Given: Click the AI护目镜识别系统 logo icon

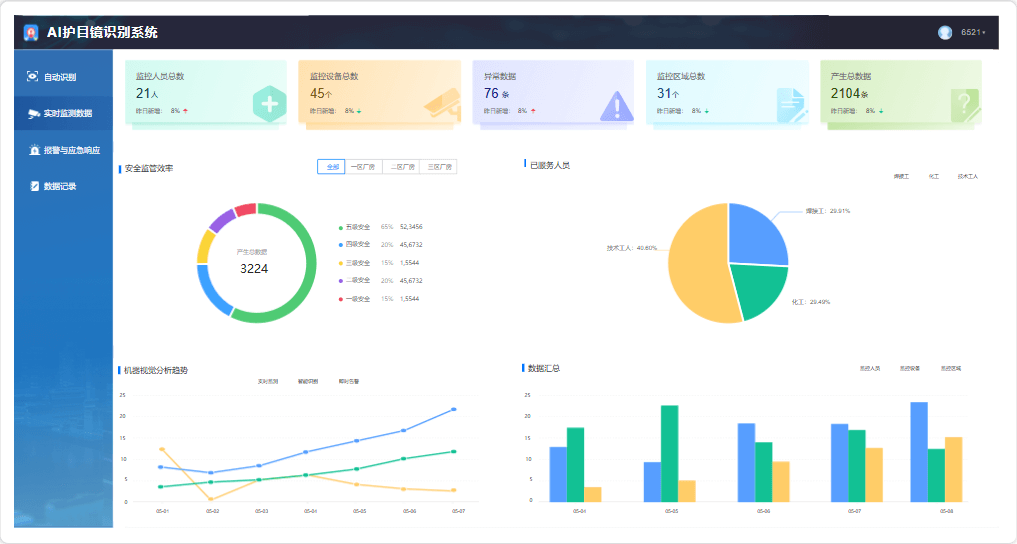Looking at the screenshot, I should tap(31, 32).
